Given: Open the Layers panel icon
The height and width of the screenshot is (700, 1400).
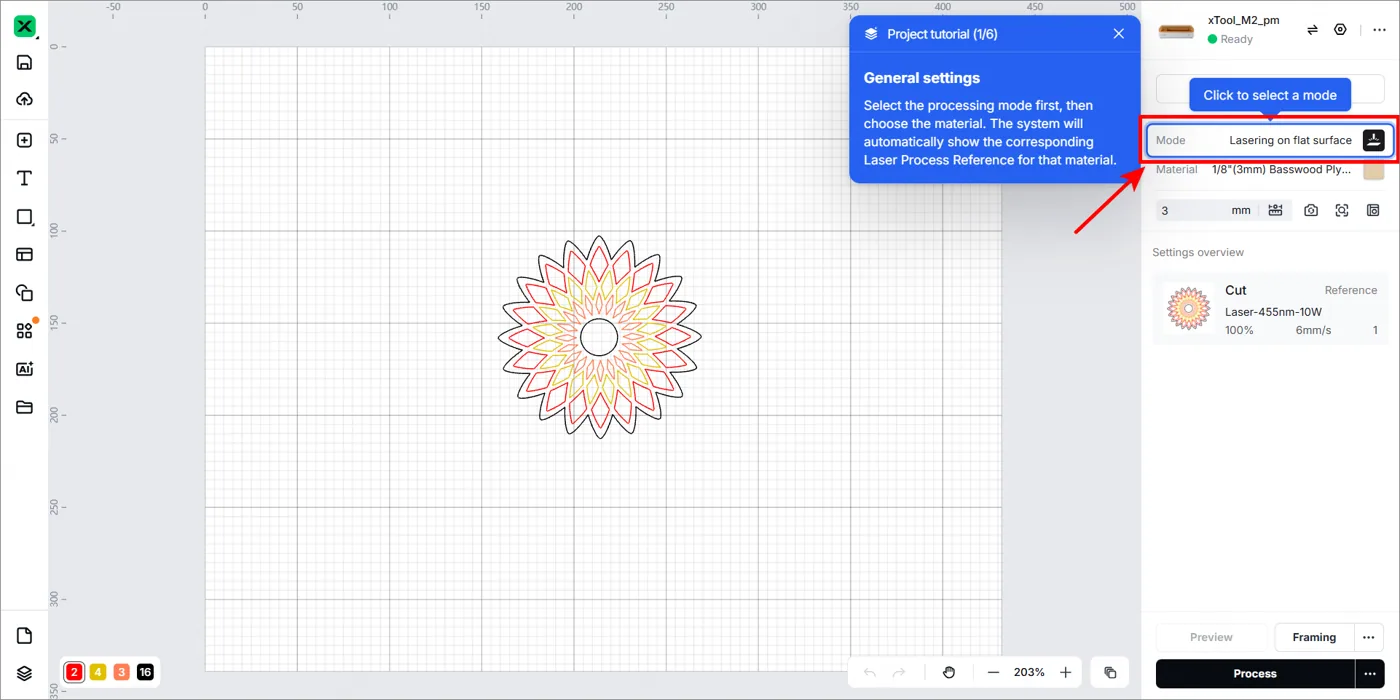Looking at the screenshot, I should pyautogui.click(x=25, y=674).
